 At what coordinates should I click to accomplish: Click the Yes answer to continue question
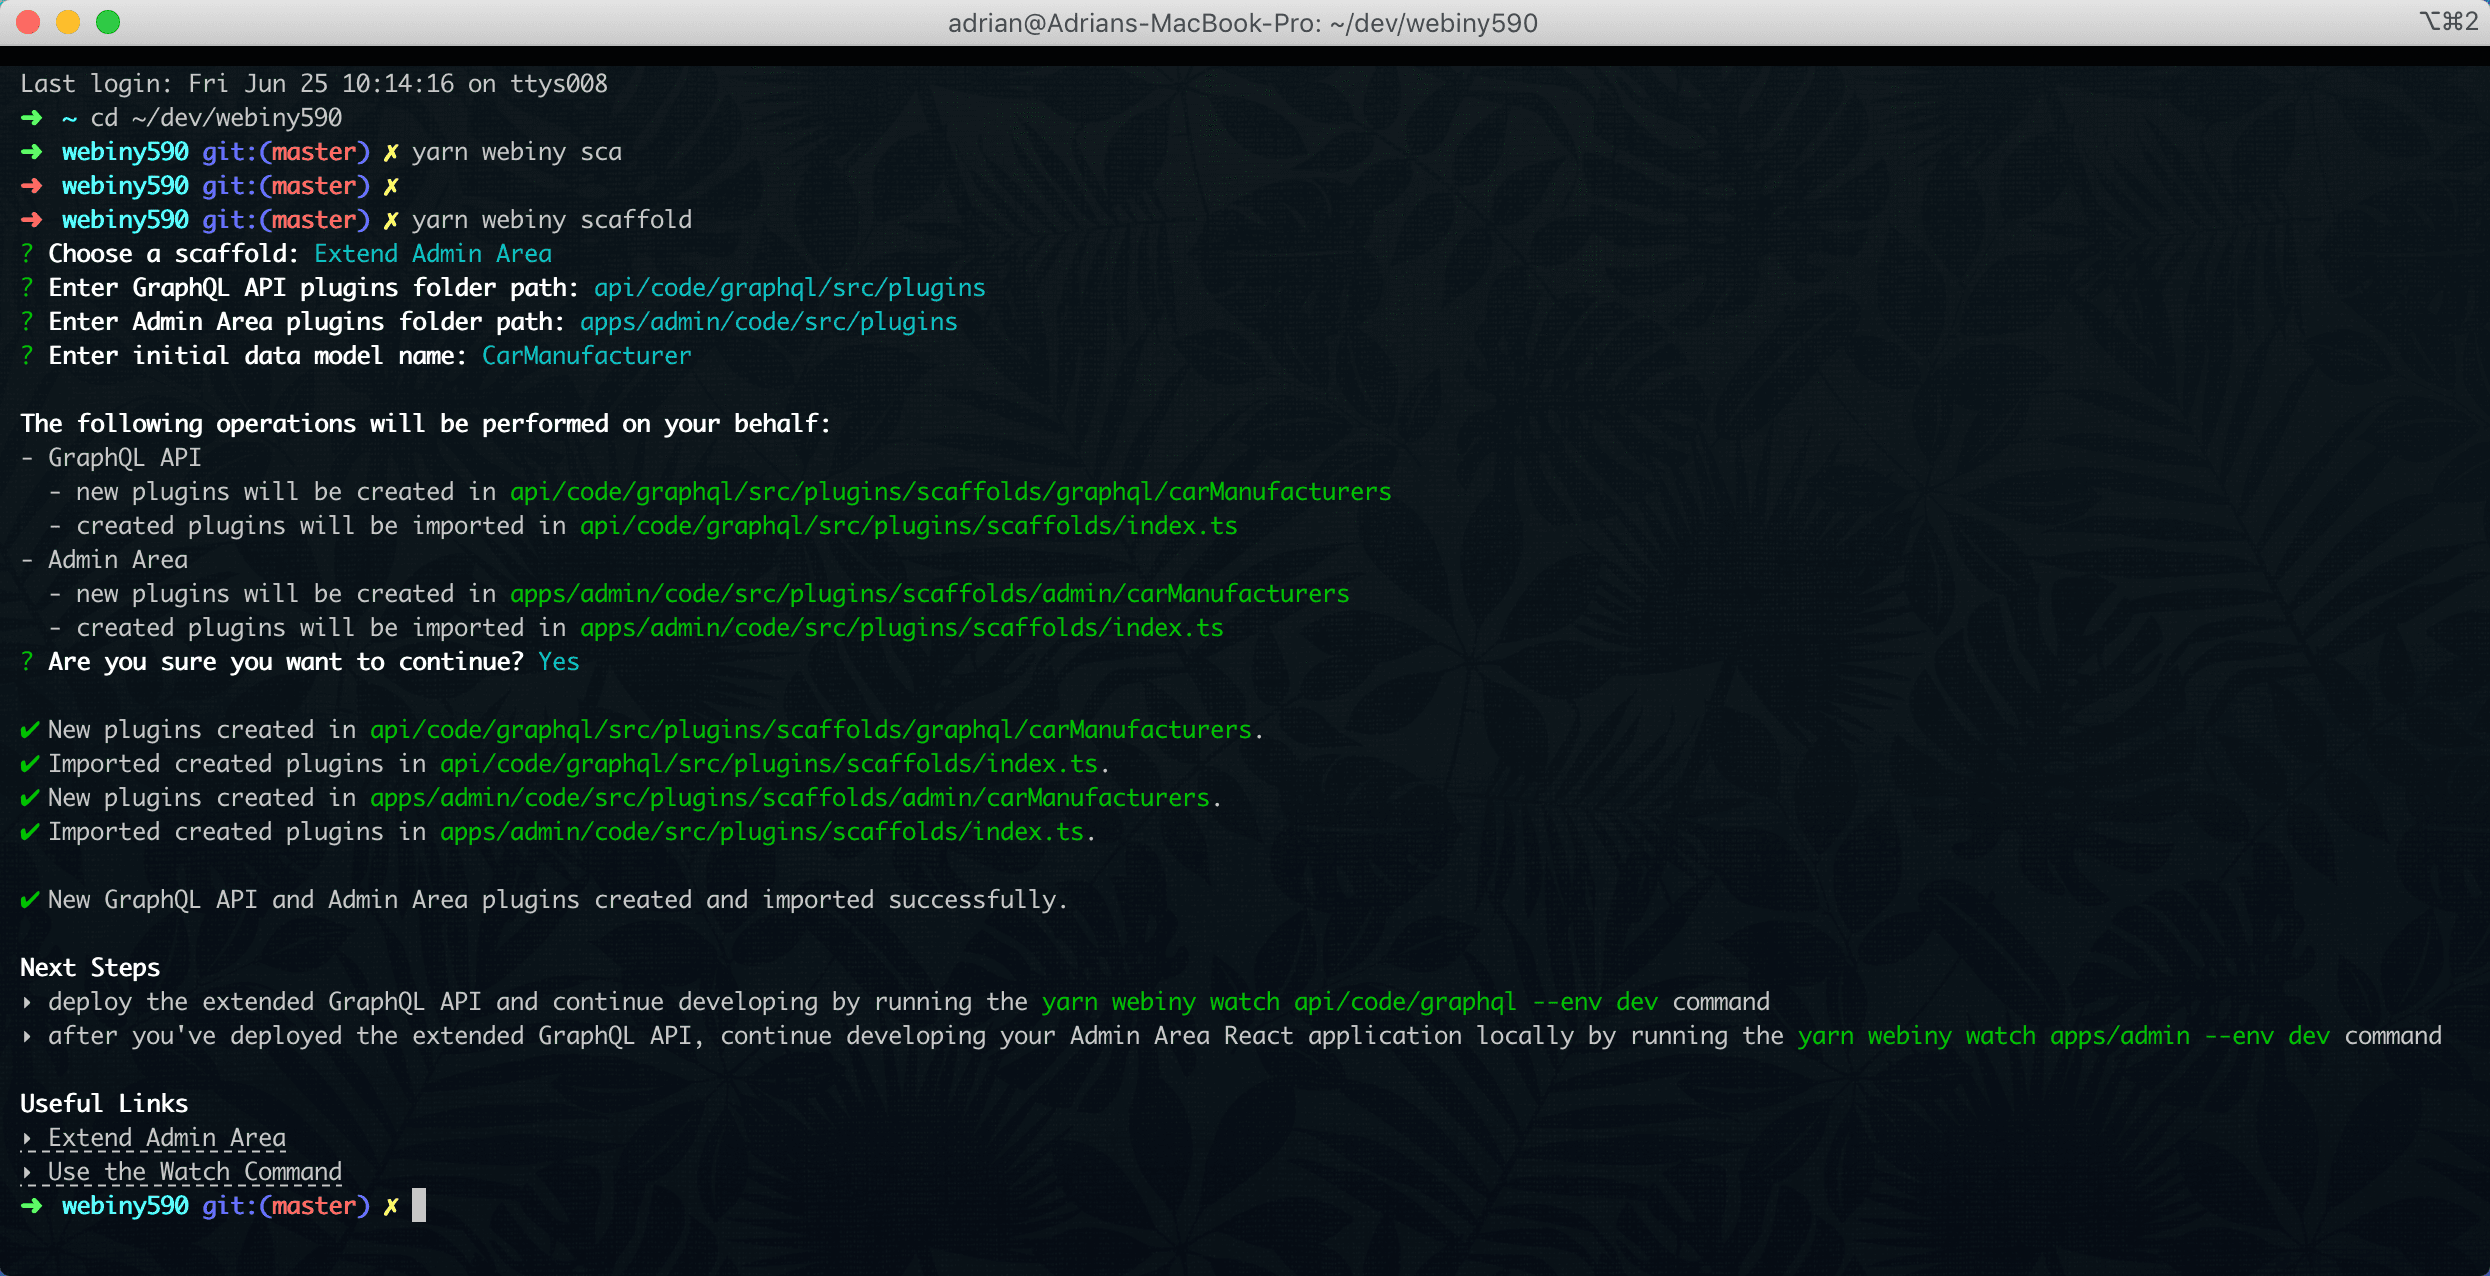[558, 662]
